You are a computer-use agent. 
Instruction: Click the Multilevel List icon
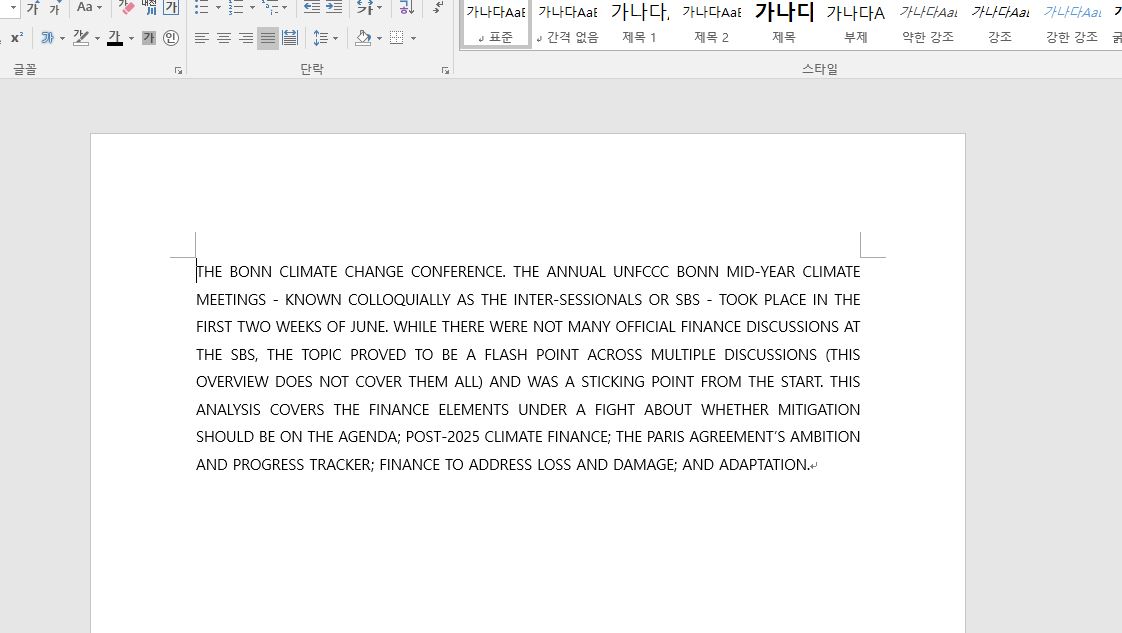coord(270,8)
